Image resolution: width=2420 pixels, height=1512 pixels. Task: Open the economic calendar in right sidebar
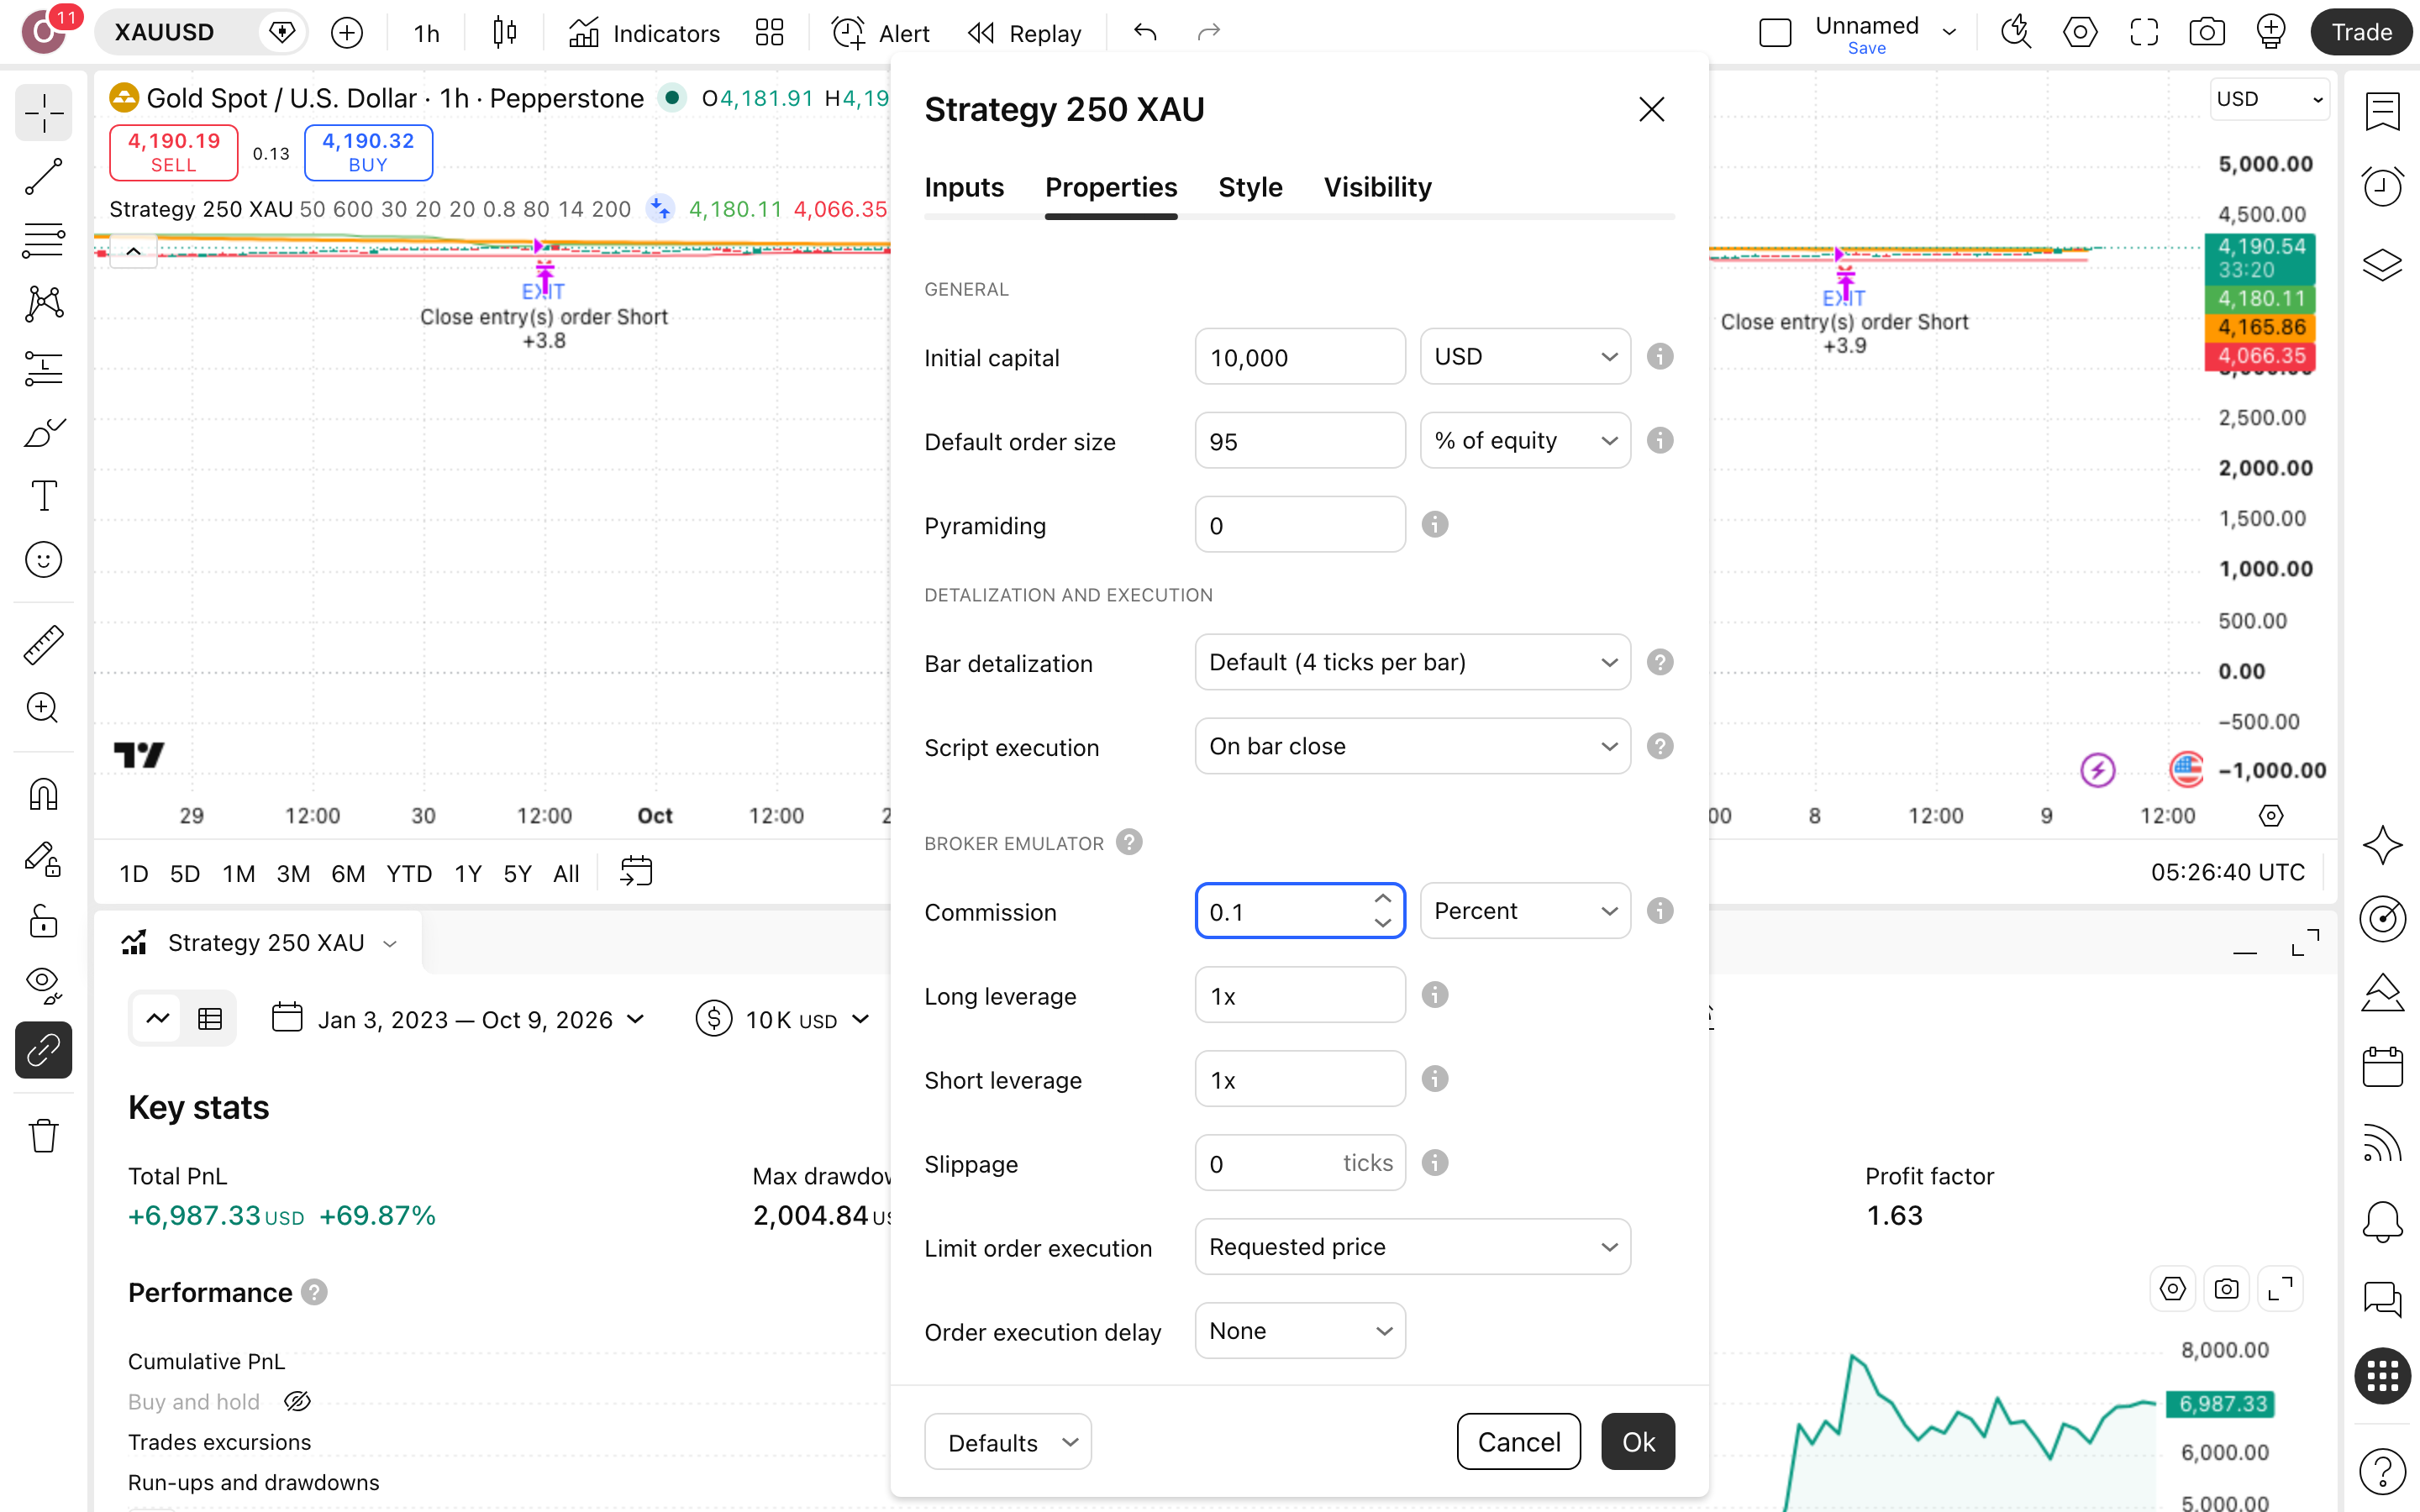pyautogui.click(x=2382, y=1067)
